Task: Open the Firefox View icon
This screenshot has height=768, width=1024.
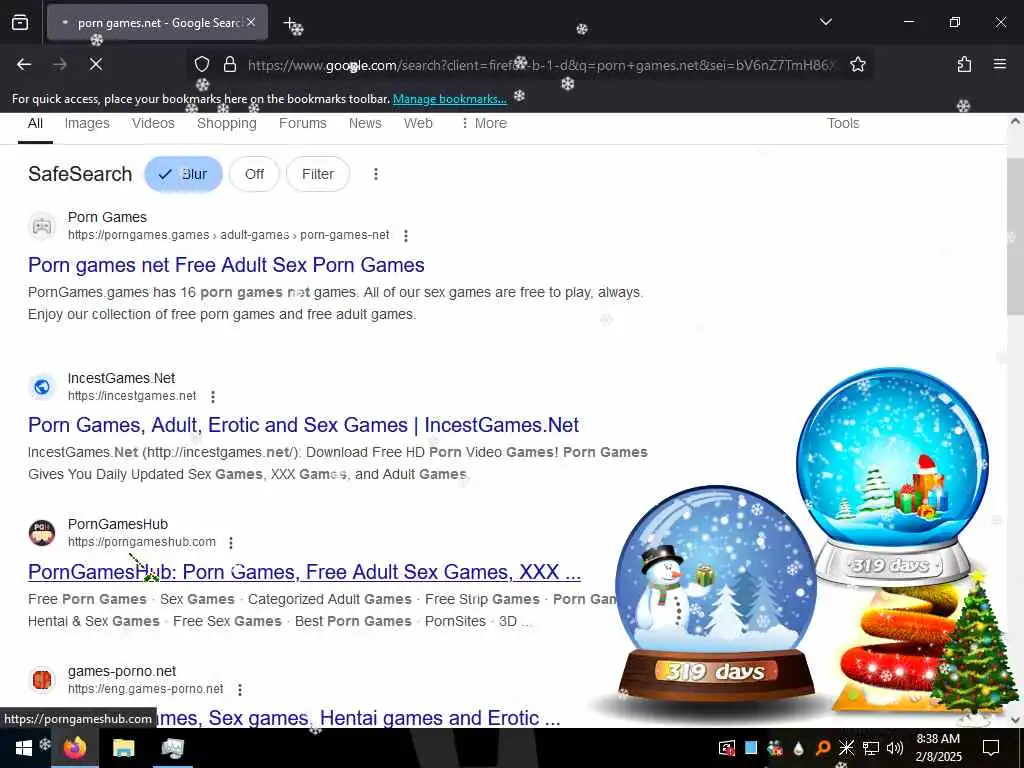Action: (x=20, y=23)
